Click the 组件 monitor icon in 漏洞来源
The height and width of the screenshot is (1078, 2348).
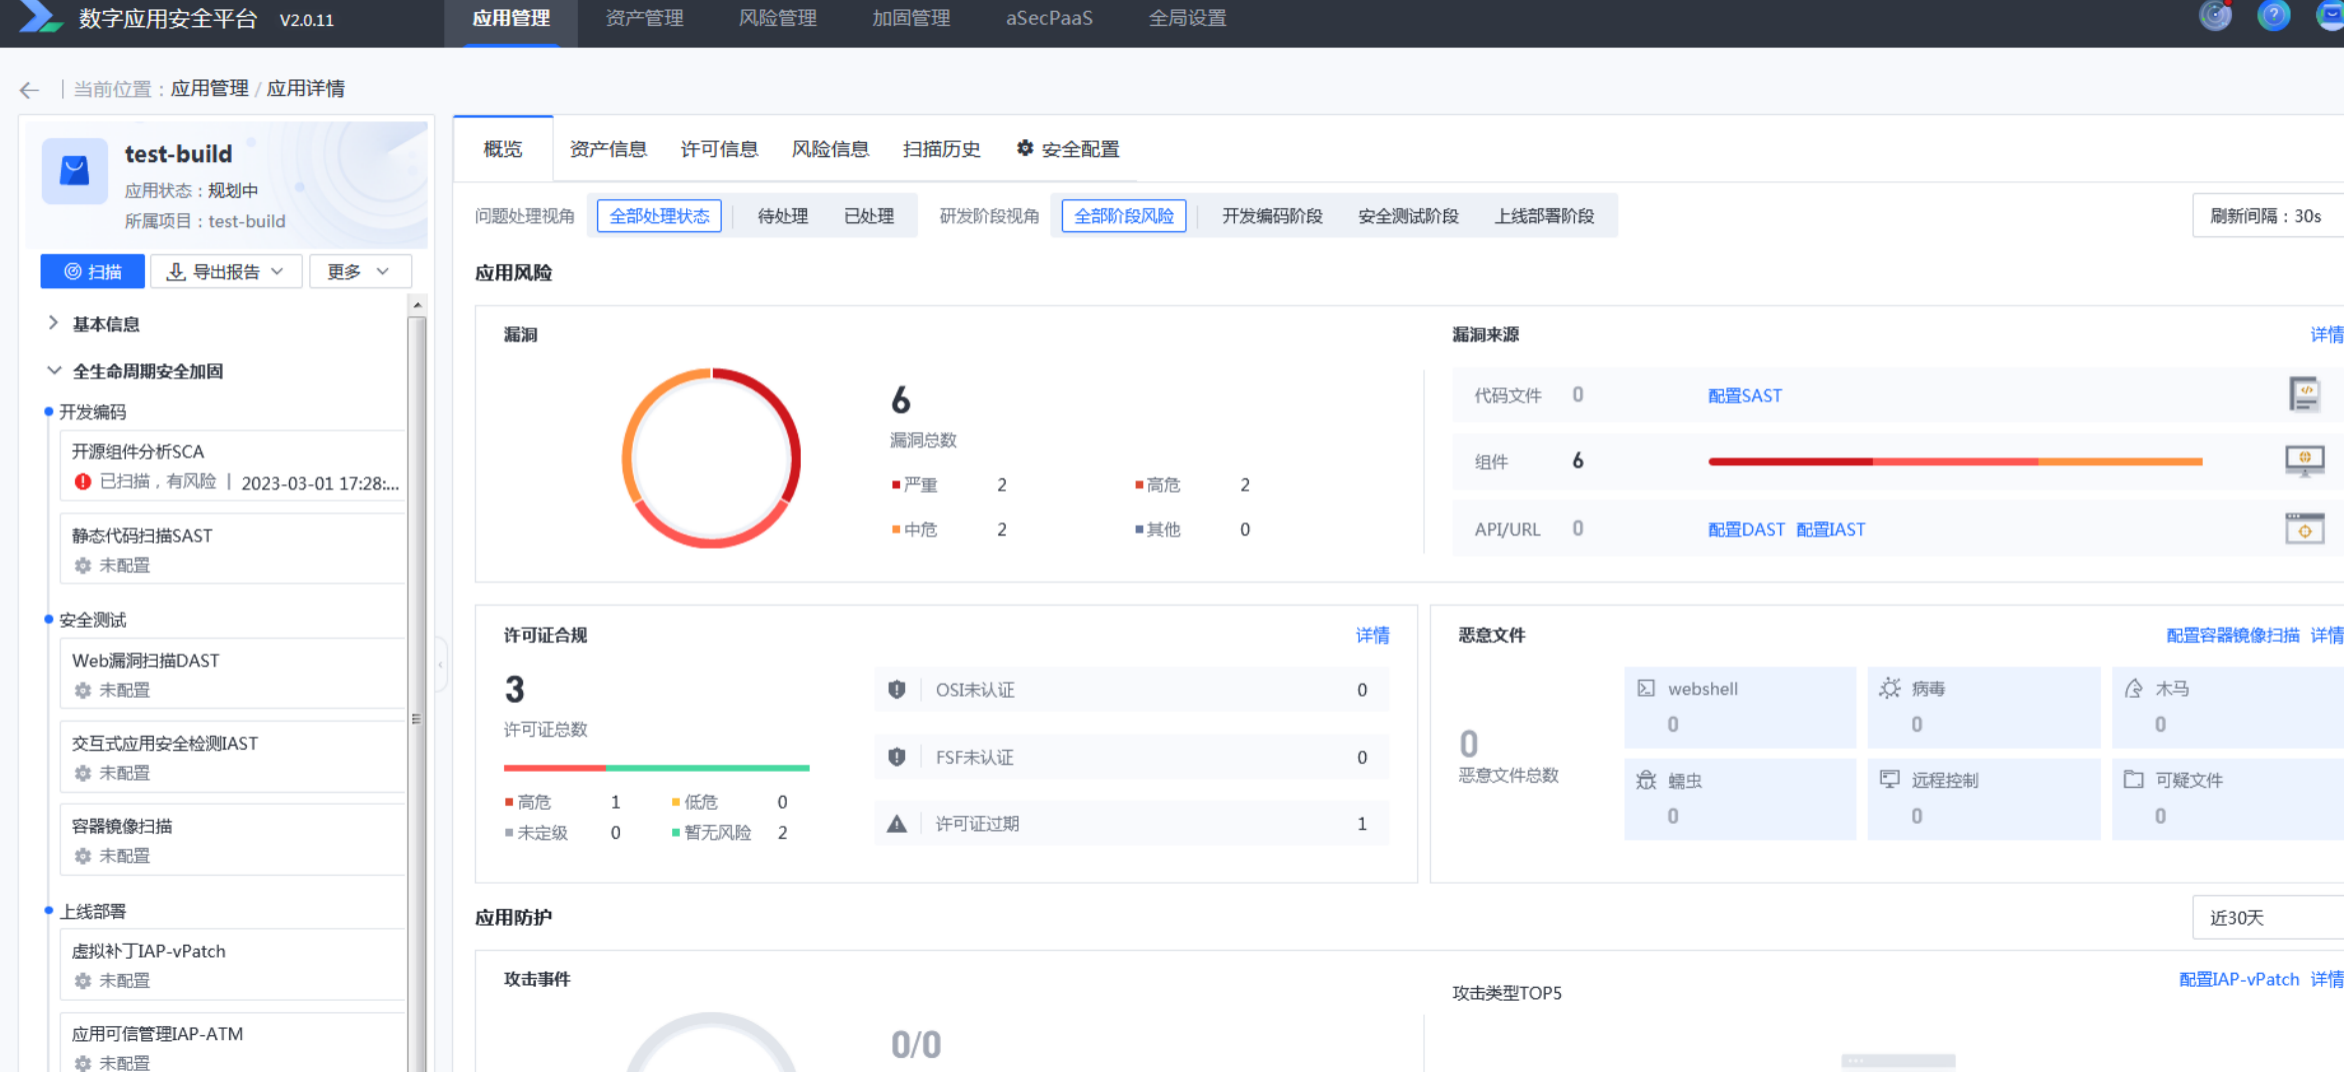[x=2305, y=460]
